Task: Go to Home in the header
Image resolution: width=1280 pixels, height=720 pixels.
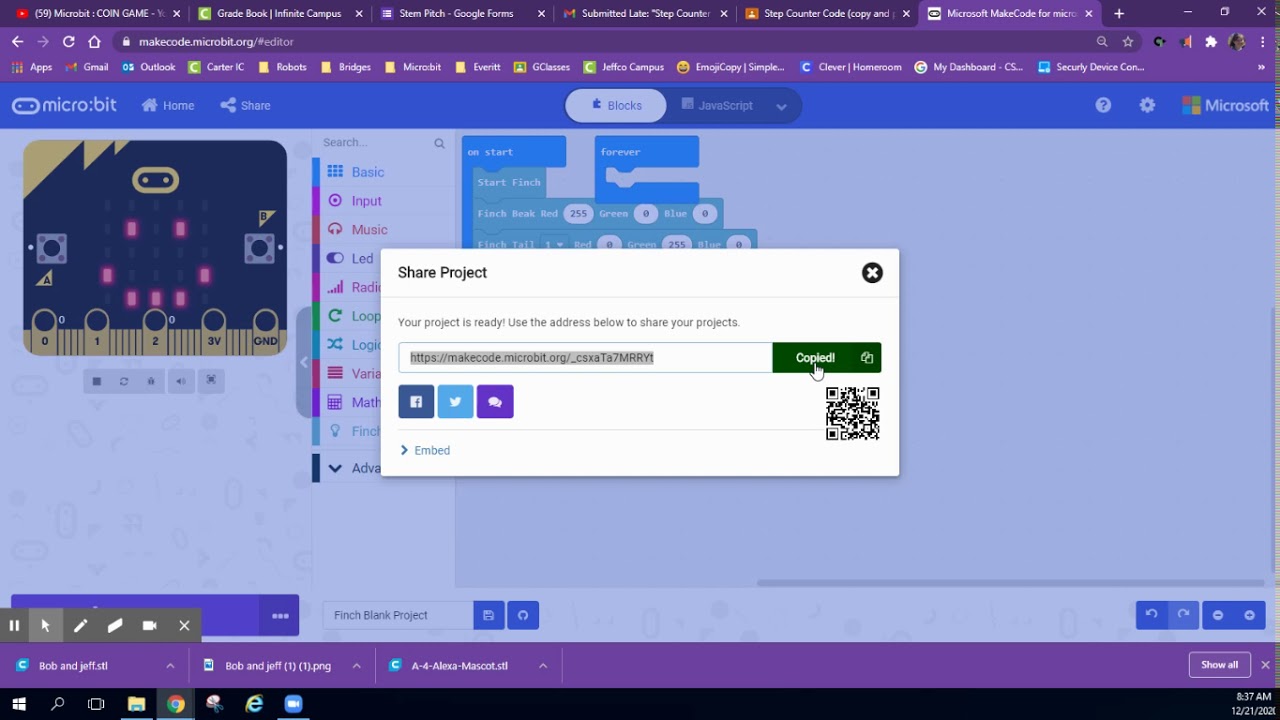Action: click(x=168, y=105)
